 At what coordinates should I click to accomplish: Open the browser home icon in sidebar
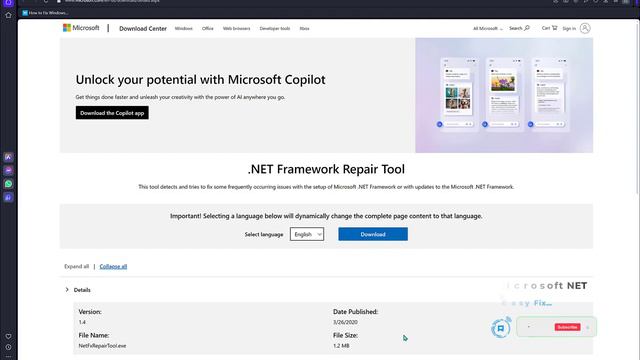(8, 15)
